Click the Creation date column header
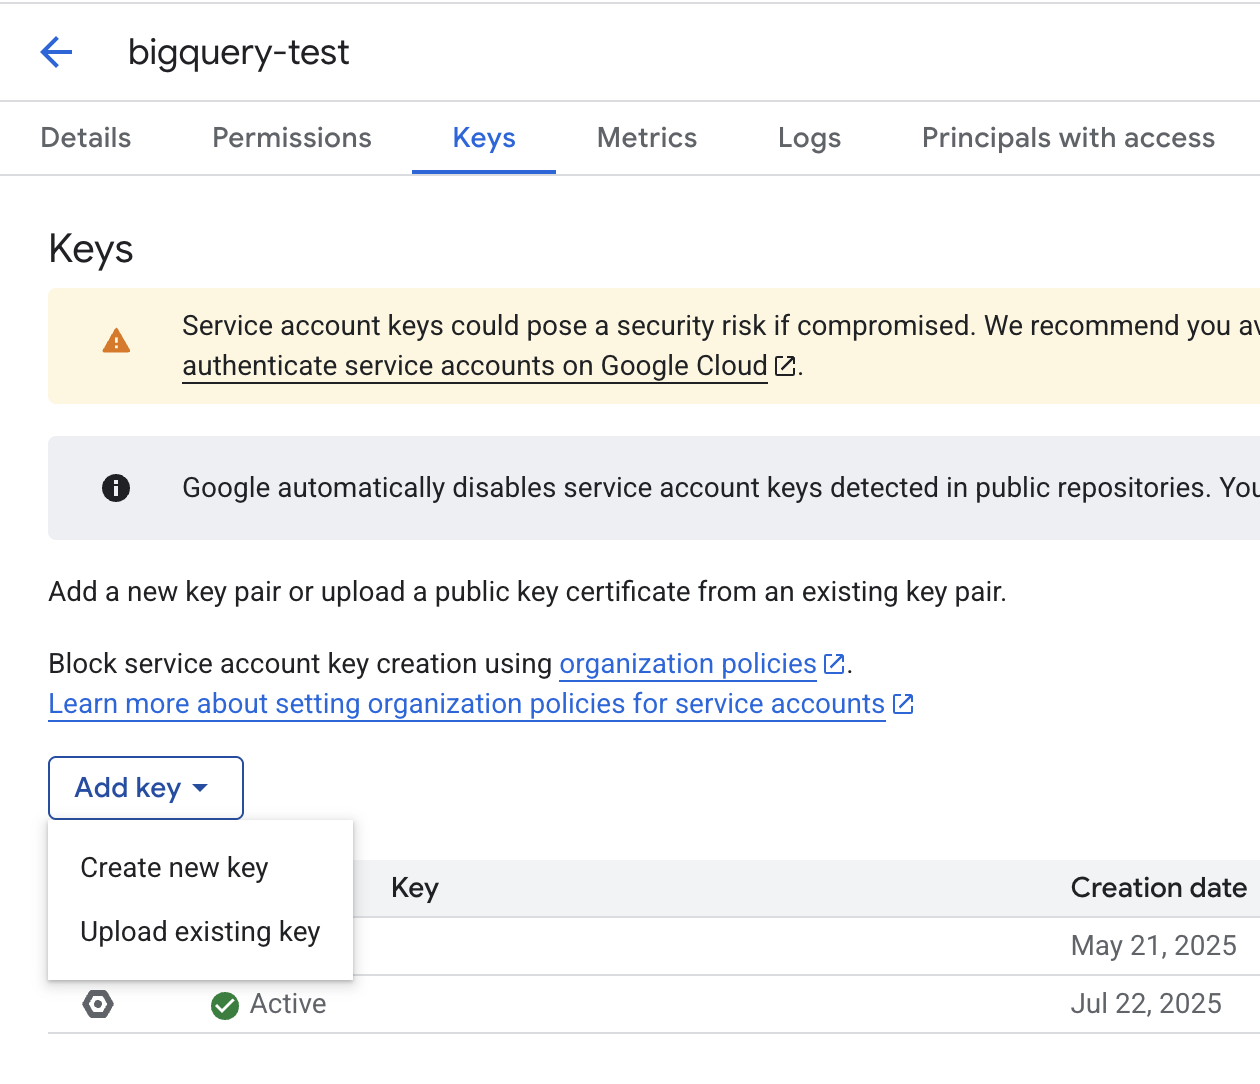The width and height of the screenshot is (1260, 1084). 1158,888
